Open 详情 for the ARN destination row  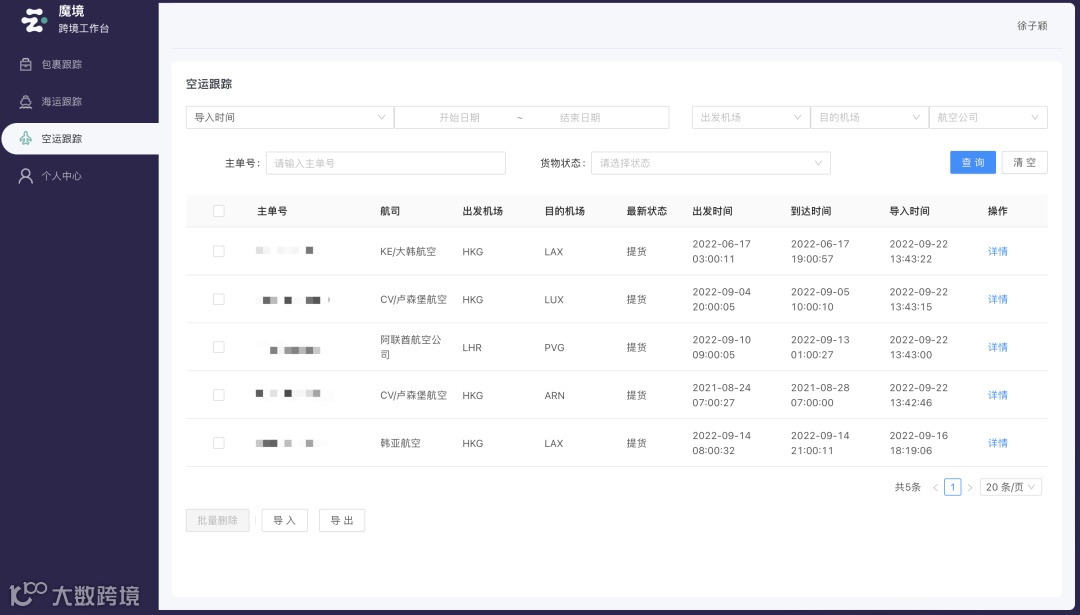click(x=997, y=395)
